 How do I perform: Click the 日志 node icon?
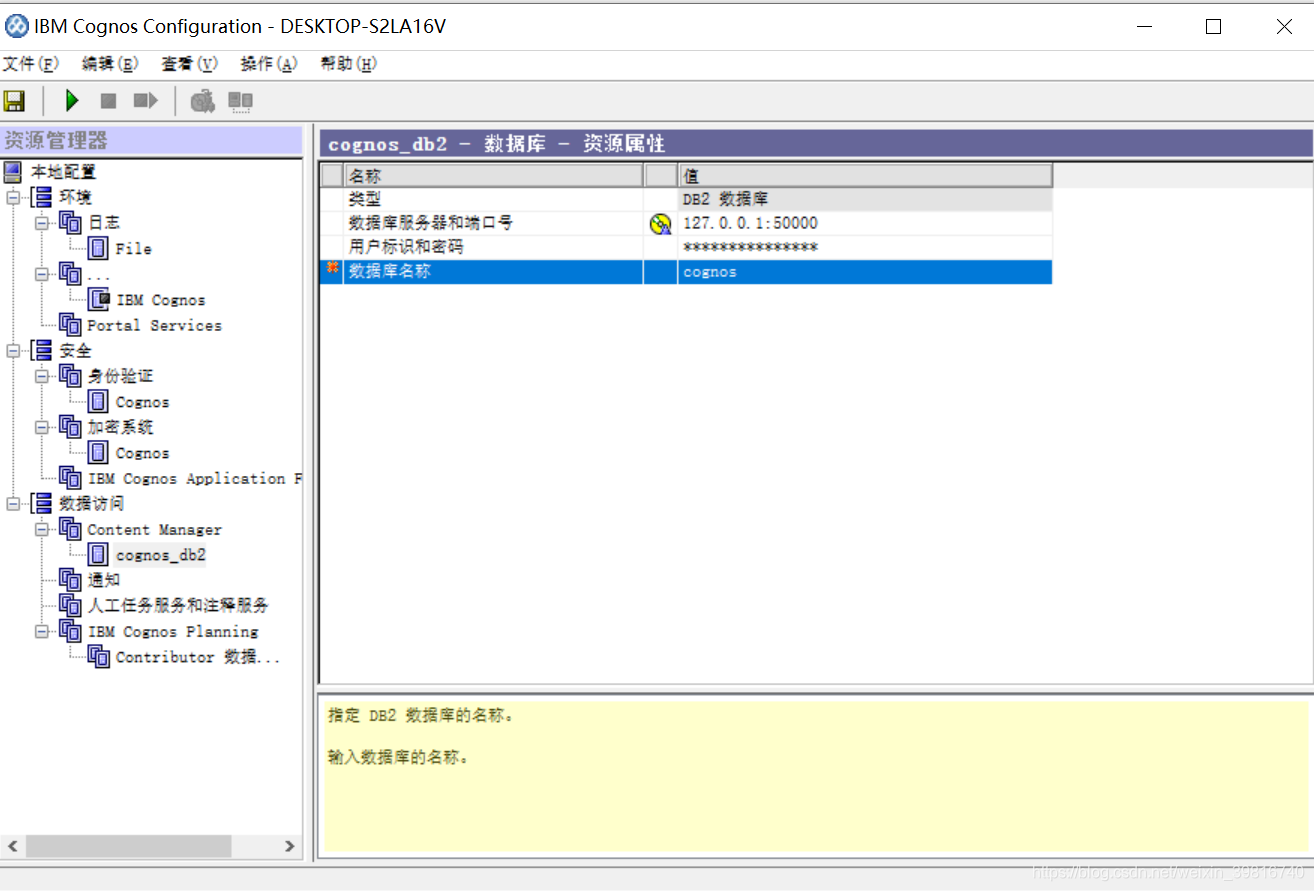(x=70, y=222)
